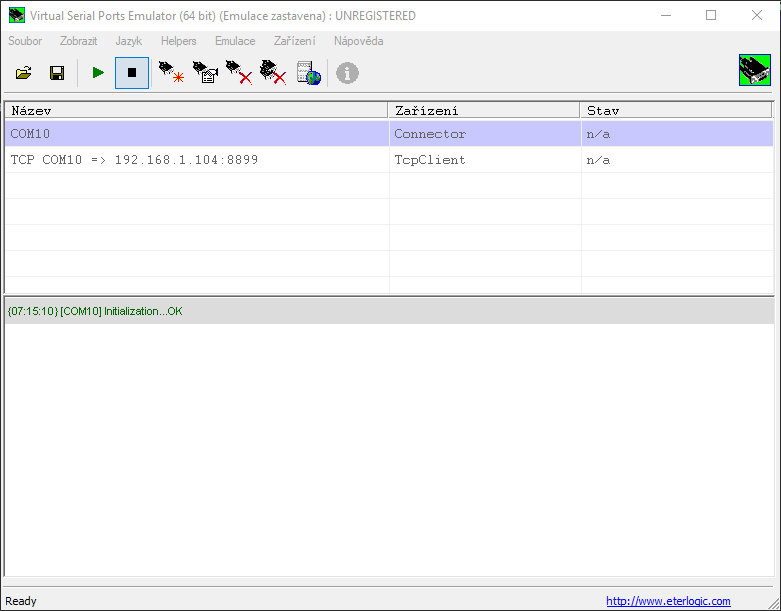Start emulation with the green play button
Viewport: 781px width, 611px height.
[x=98, y=73]
